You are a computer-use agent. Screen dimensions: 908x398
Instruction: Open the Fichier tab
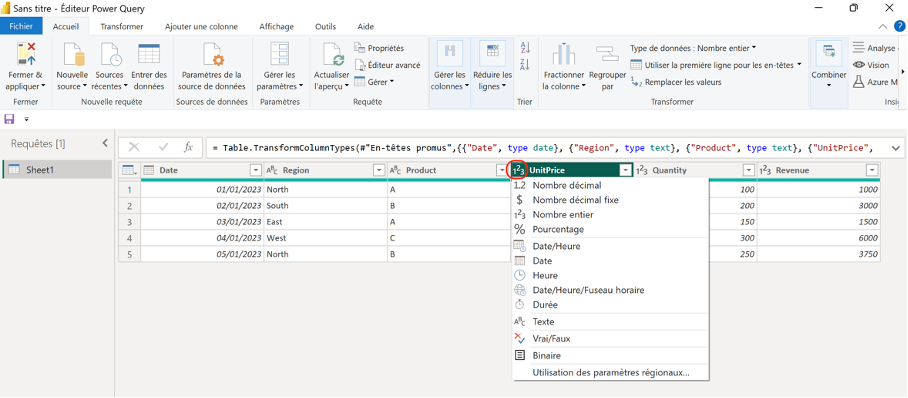click(x=21, y=26)
